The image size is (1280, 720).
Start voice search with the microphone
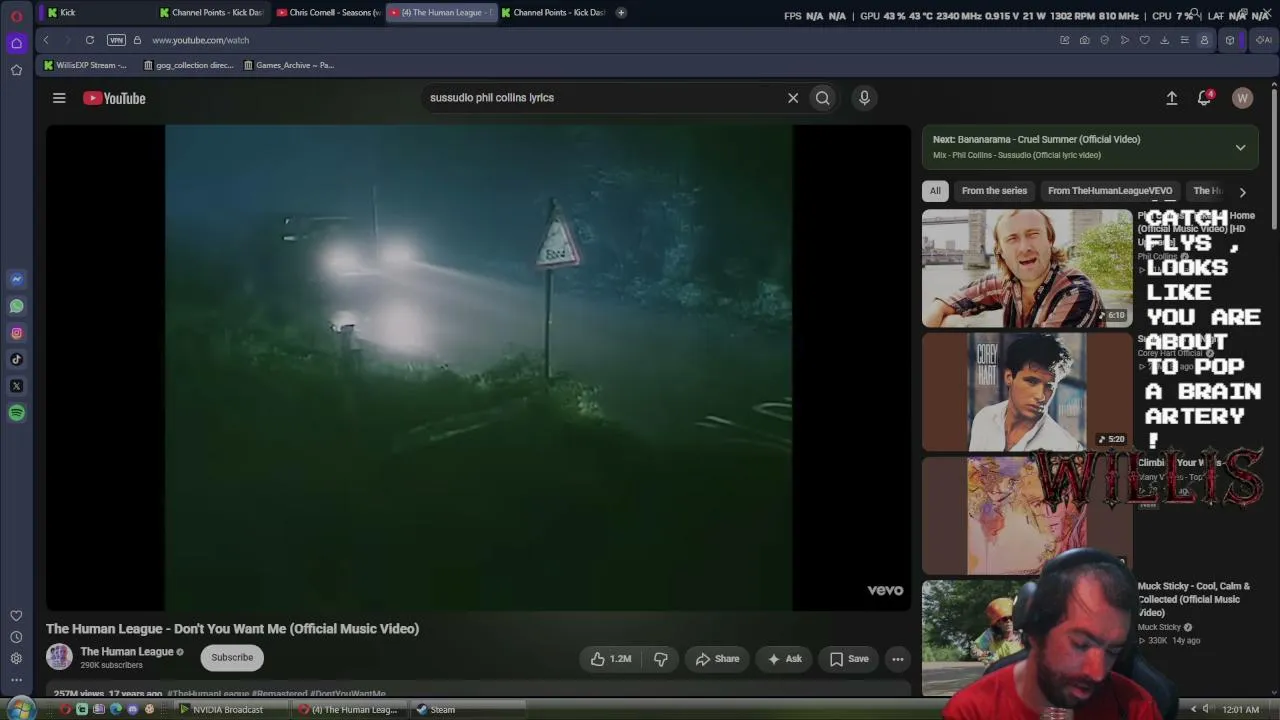coord(864,98)
